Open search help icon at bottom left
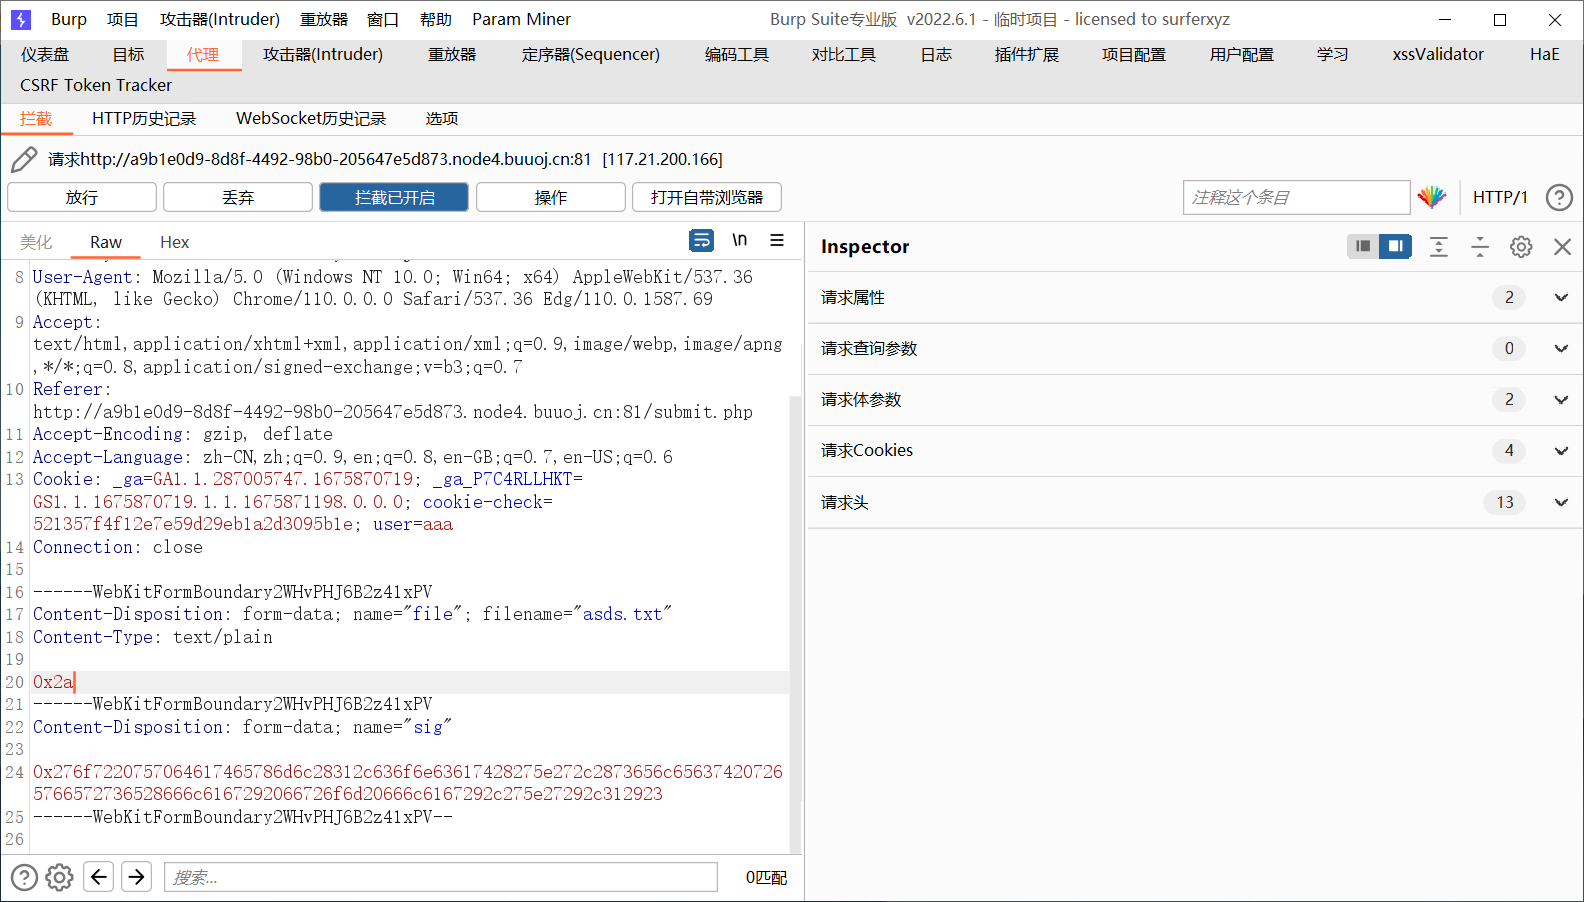This screenshot has width=1584, height=902. tap(24, 877)
